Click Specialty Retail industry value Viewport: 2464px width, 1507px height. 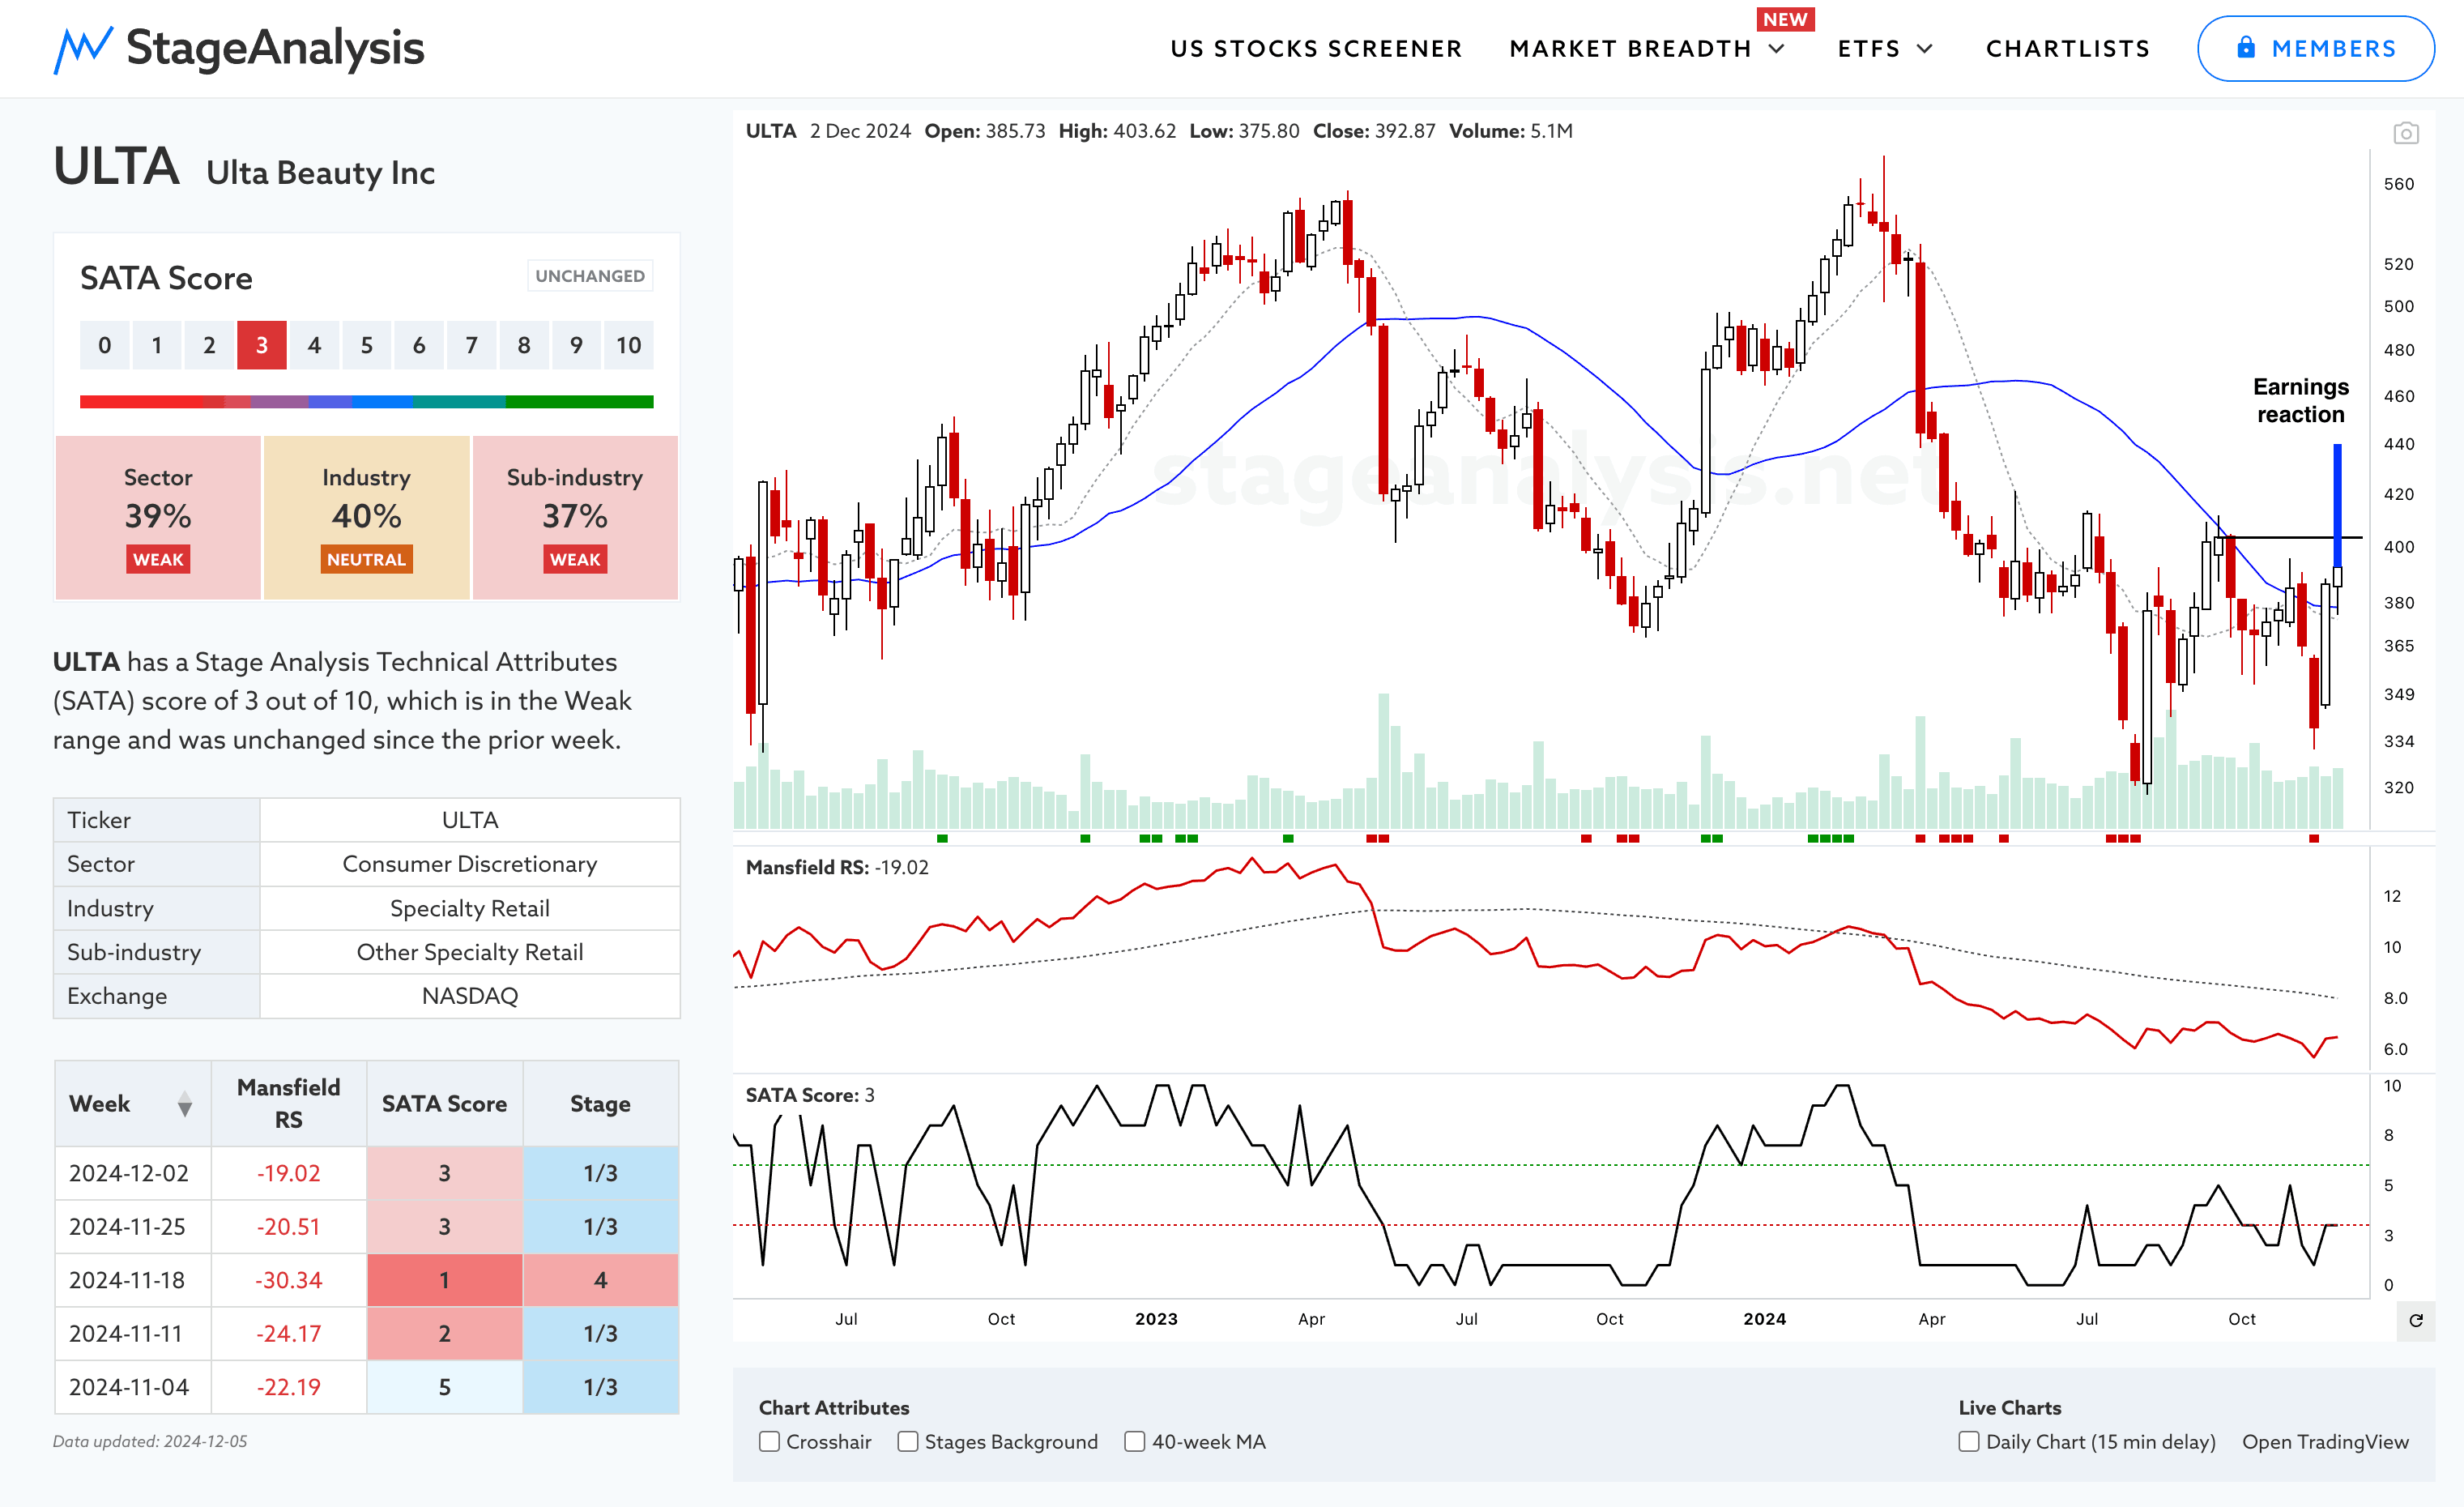coord(469,908)
